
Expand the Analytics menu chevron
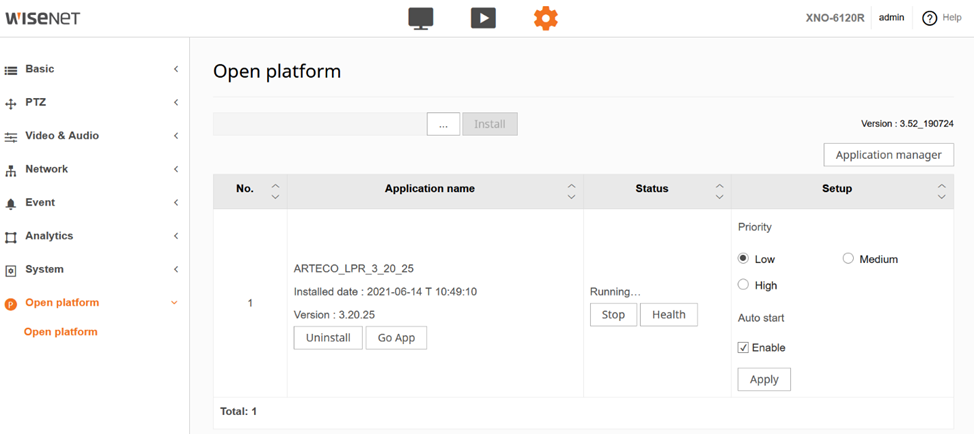point(176,236)
